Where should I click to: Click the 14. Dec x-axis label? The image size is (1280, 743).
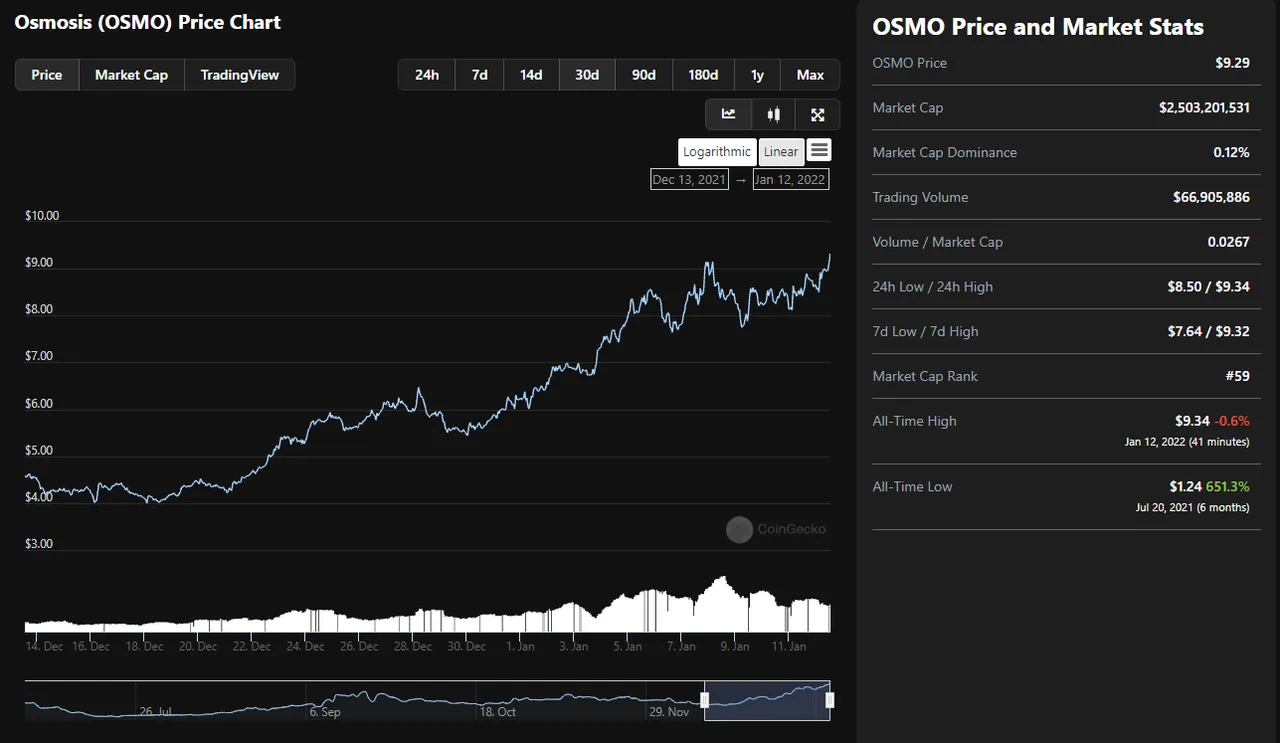point(44,647)
